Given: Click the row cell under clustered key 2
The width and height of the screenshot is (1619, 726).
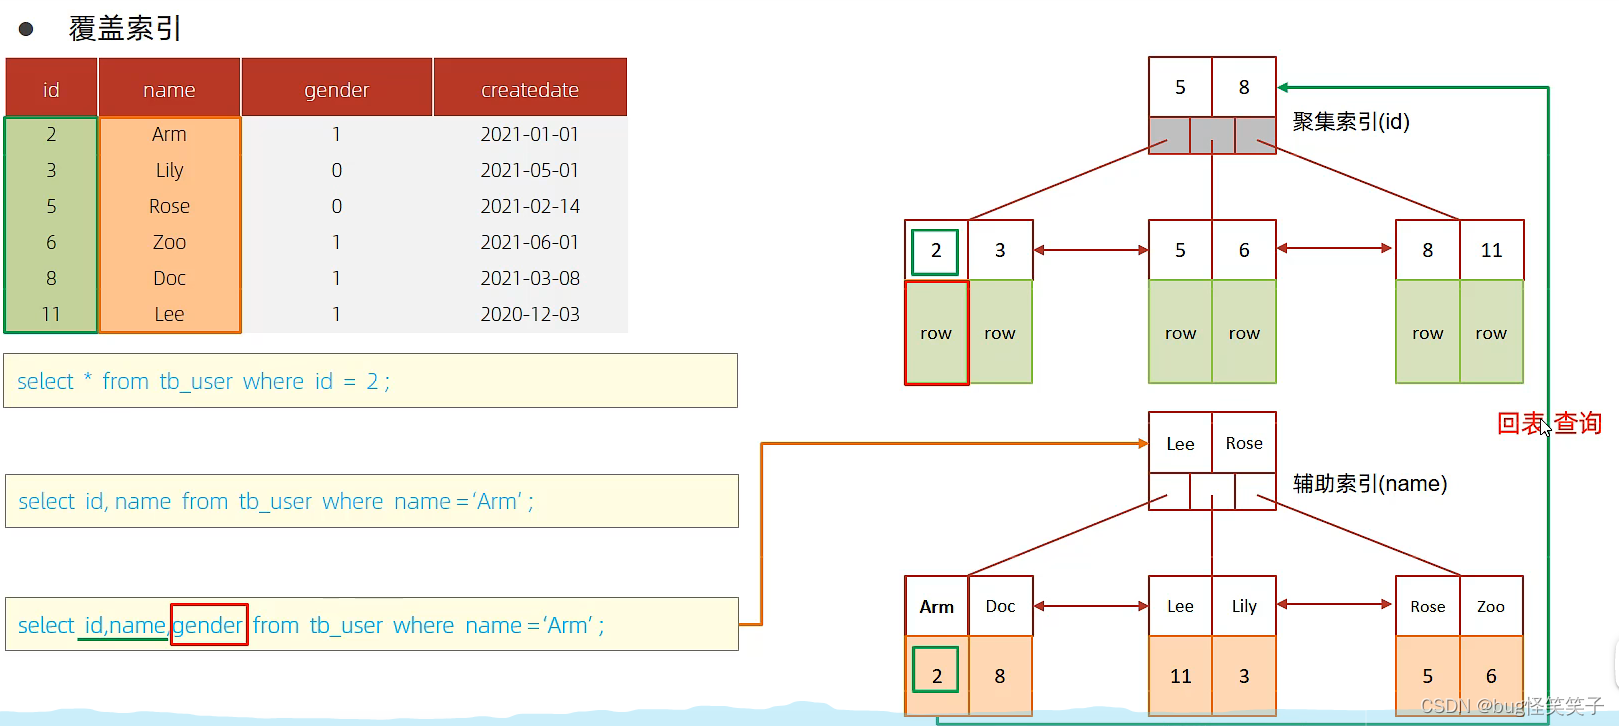Looking at the screenshot, I should (x=936, y=333).
